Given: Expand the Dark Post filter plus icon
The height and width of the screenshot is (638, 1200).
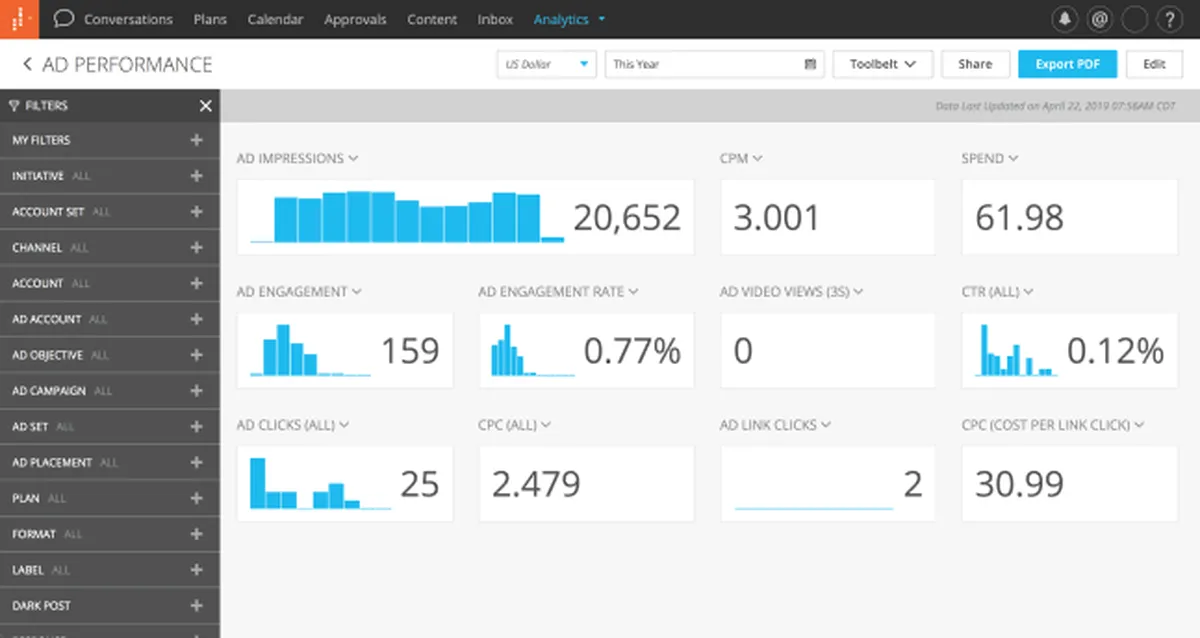Looking at the screenshot, I should click(x=196, y=606).
